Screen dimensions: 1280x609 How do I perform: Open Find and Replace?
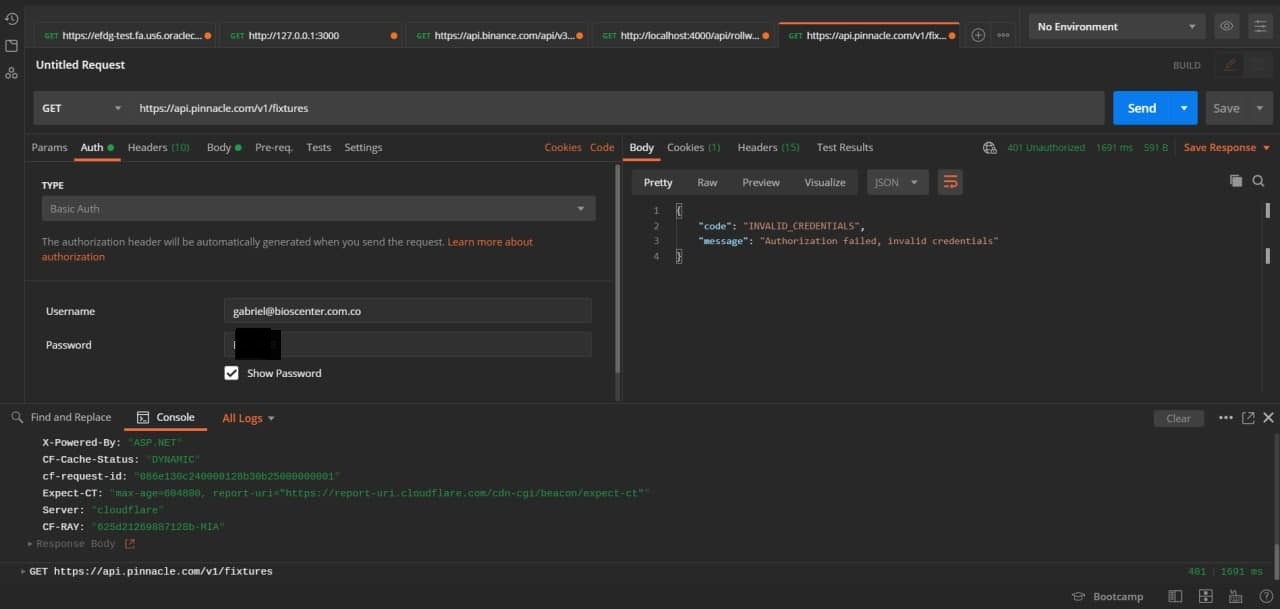[x=62, y=417]
